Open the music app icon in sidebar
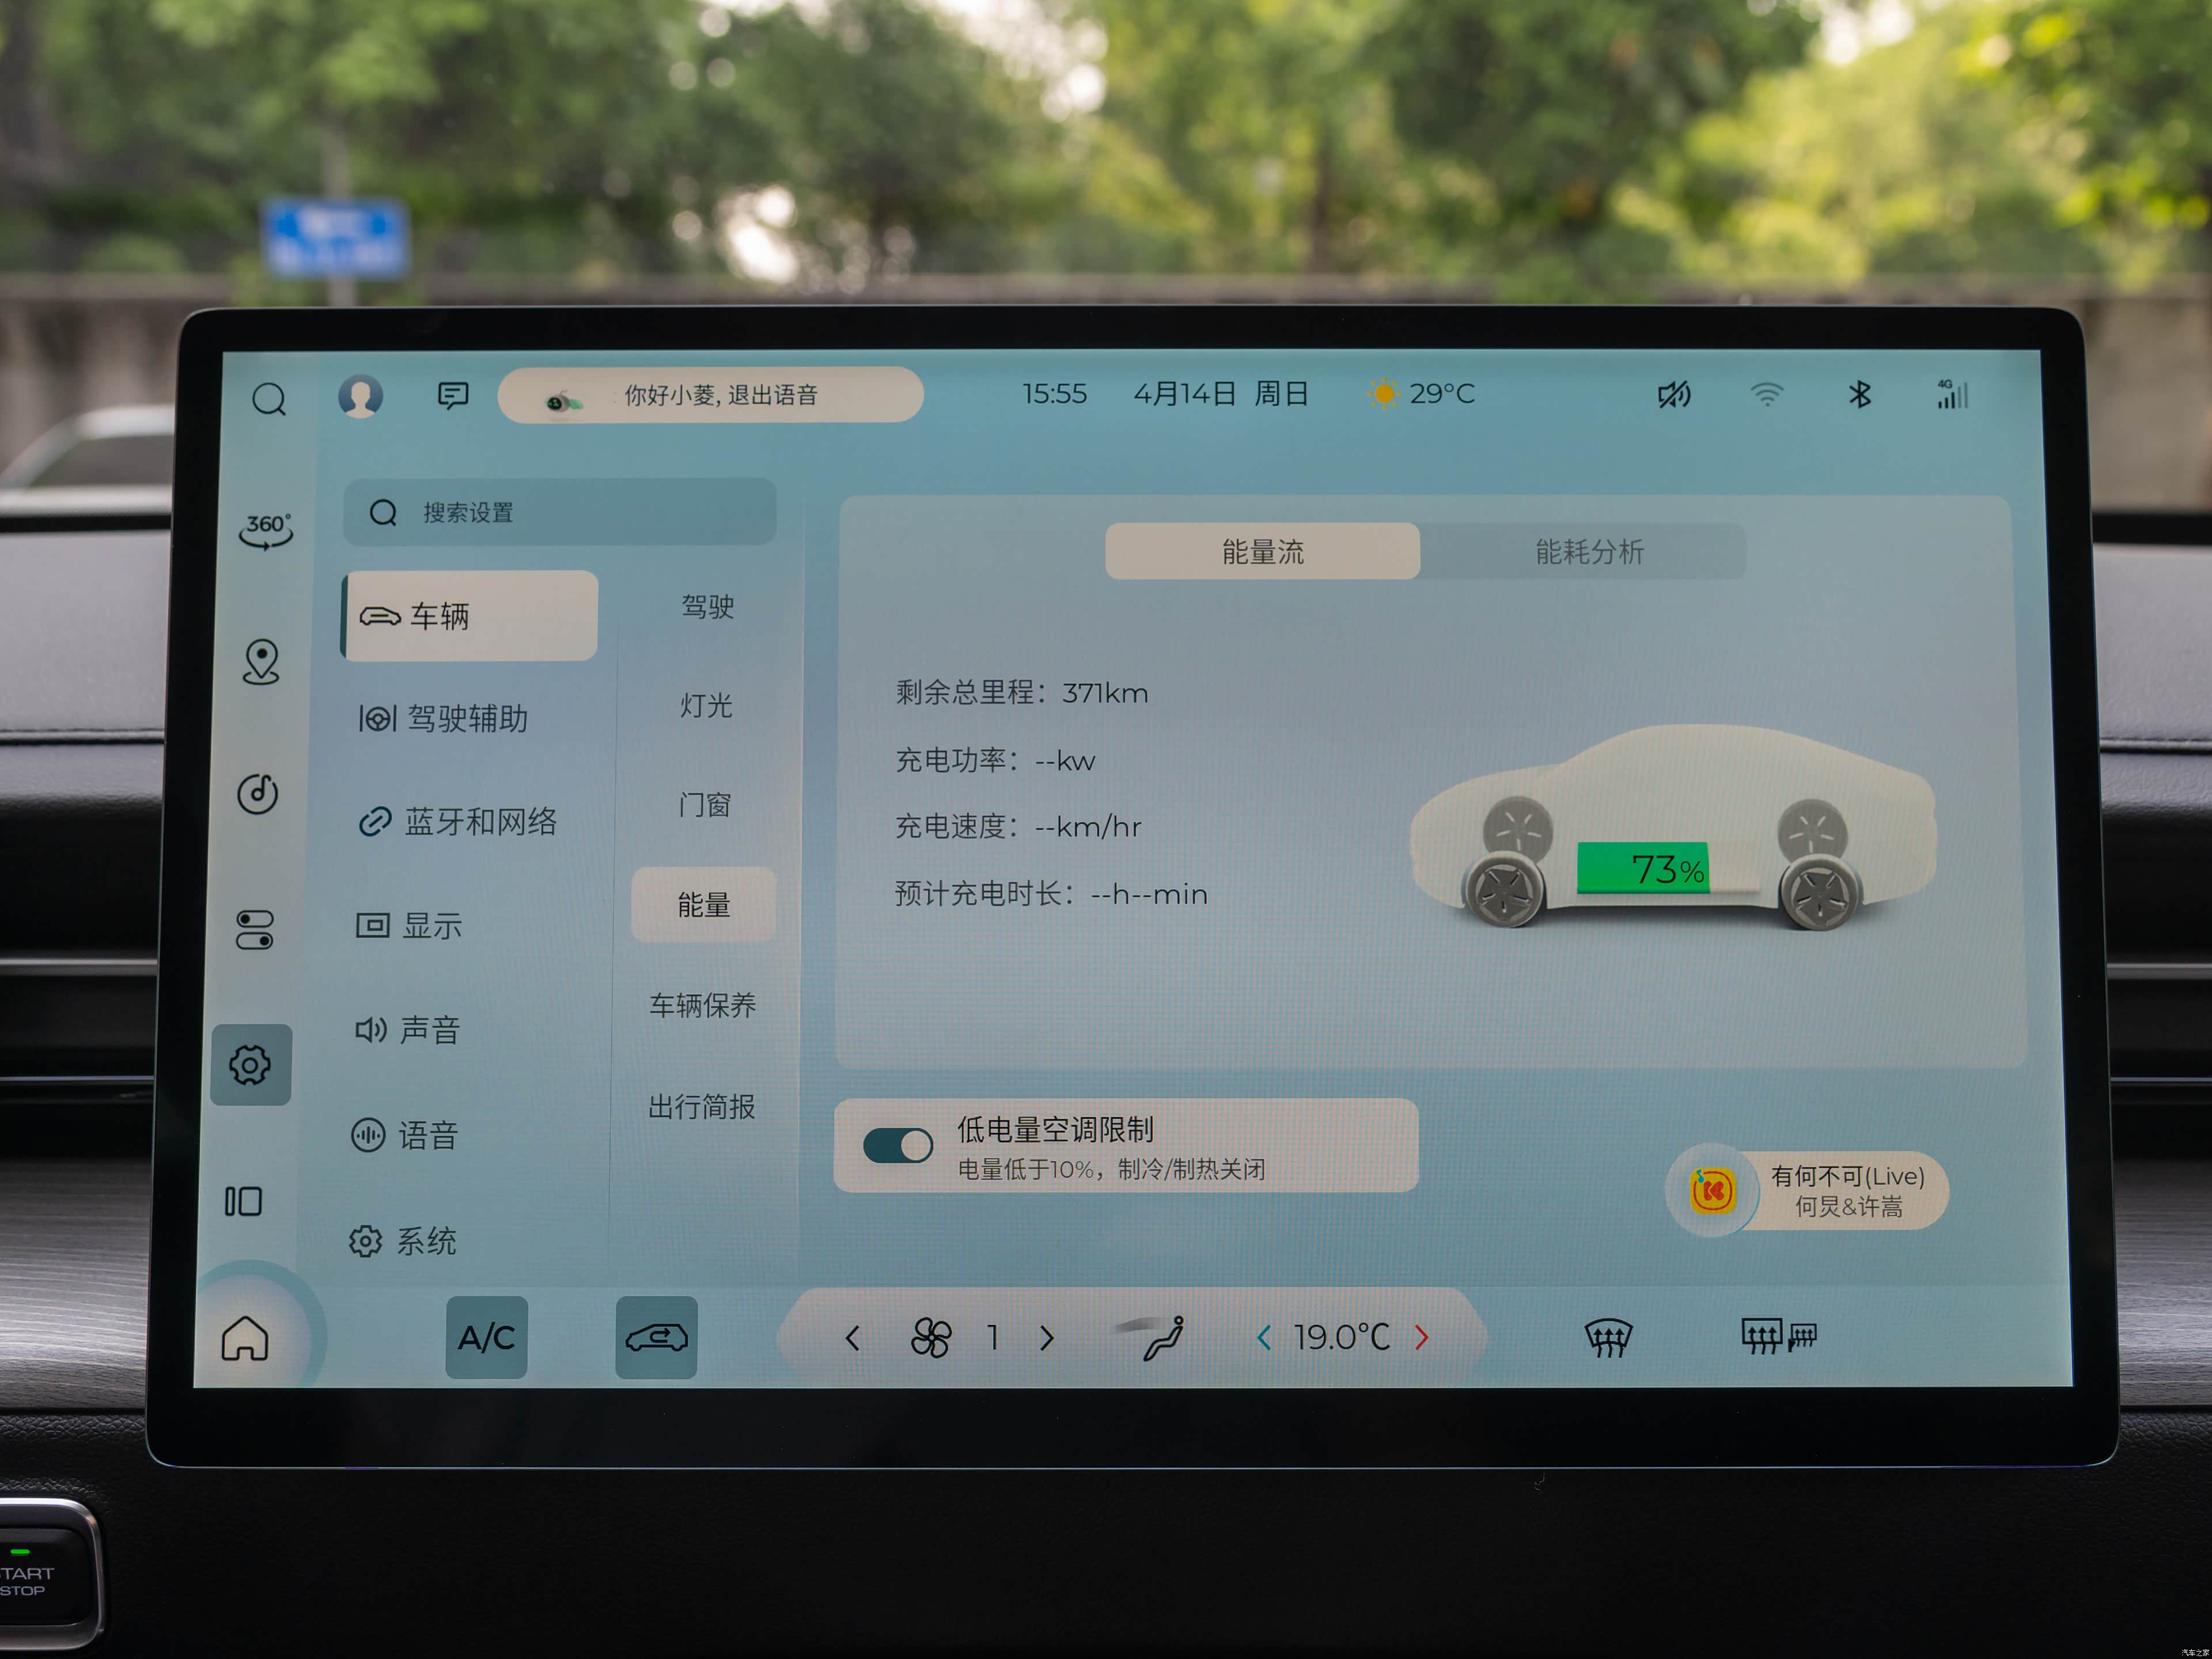Viewport: 2212px width, 1659px height. [258, 794]
